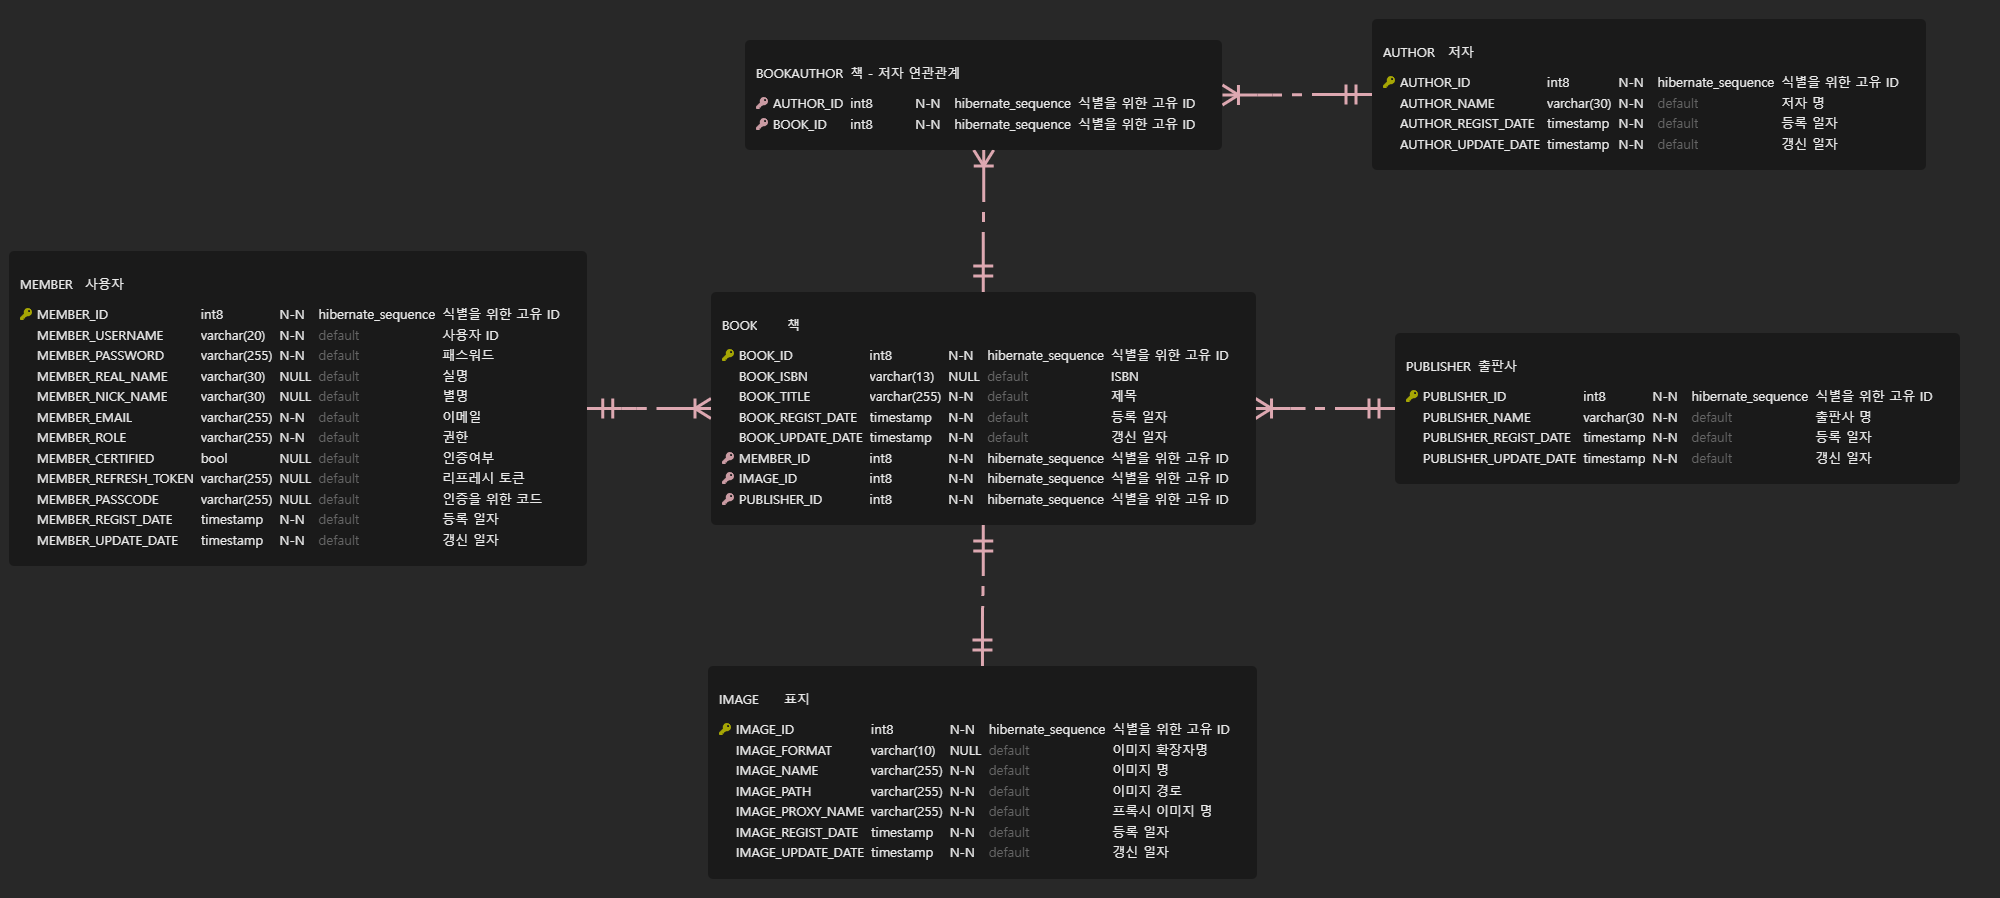
Task: Click the IMAGE_UPDATE_DATE column name
Action: (x=800, y=852)
